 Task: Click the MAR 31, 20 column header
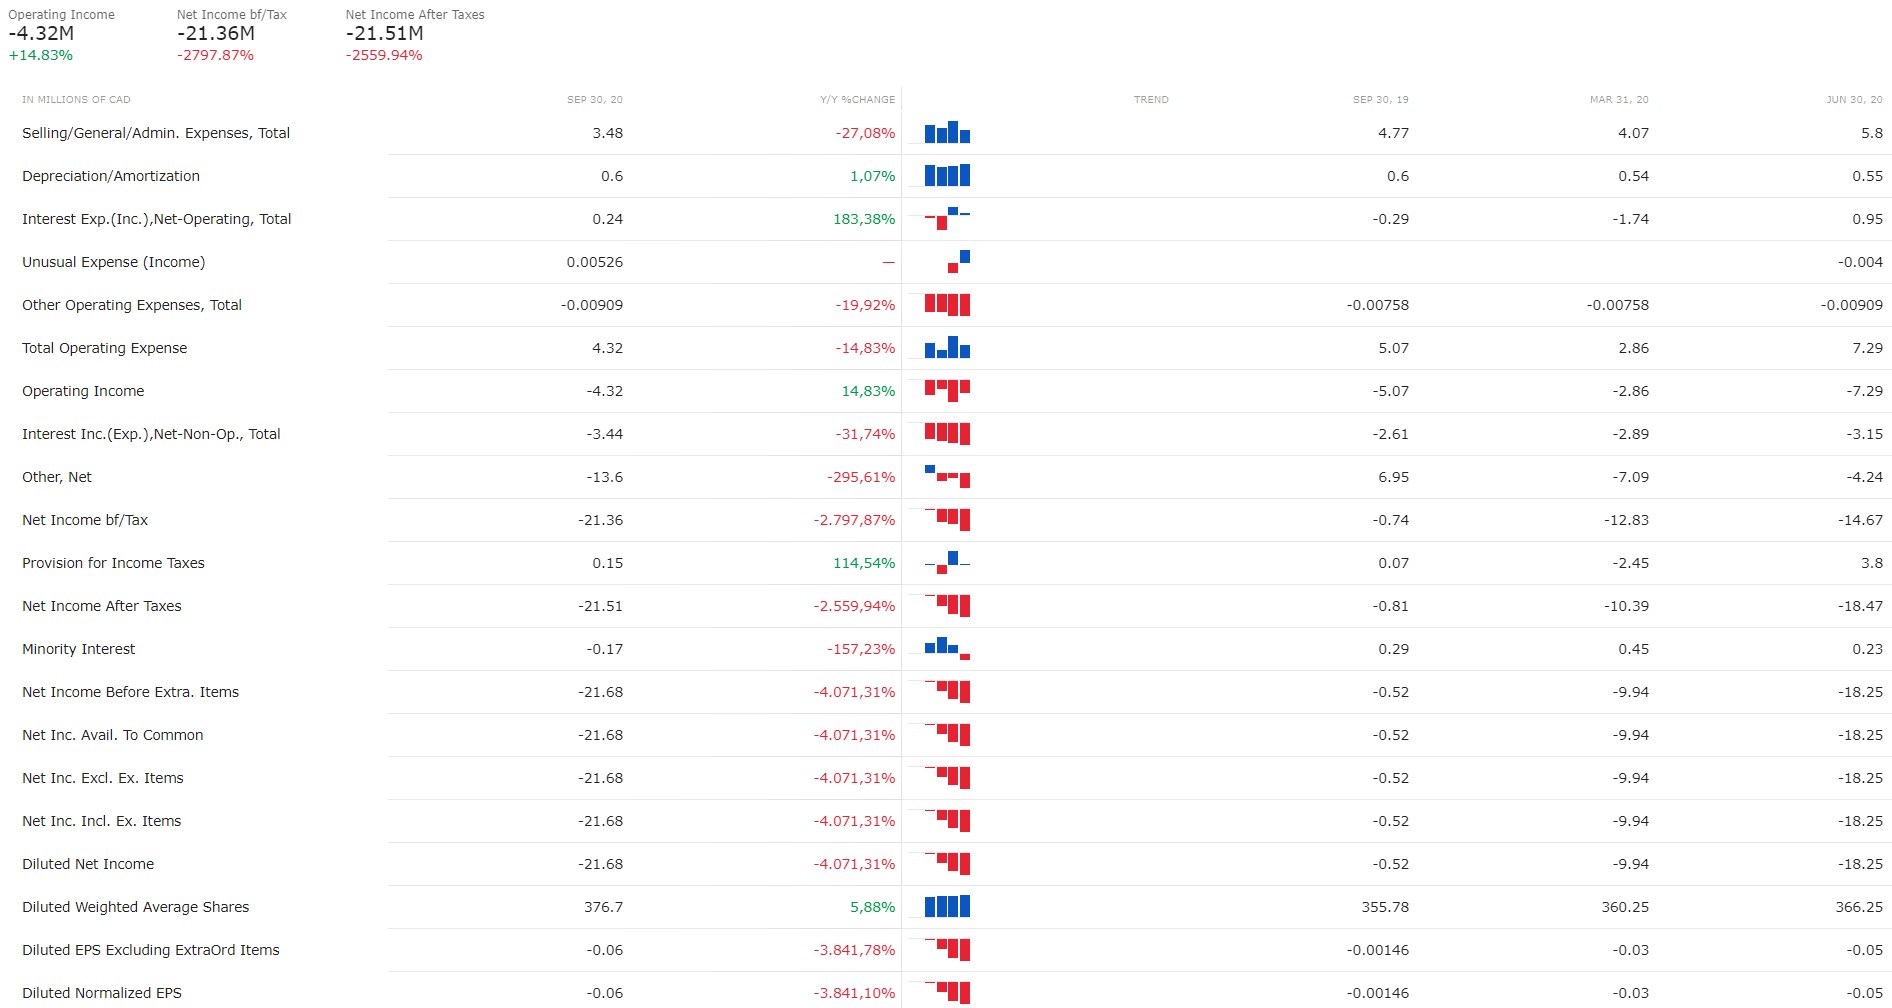click(1619, 99)
